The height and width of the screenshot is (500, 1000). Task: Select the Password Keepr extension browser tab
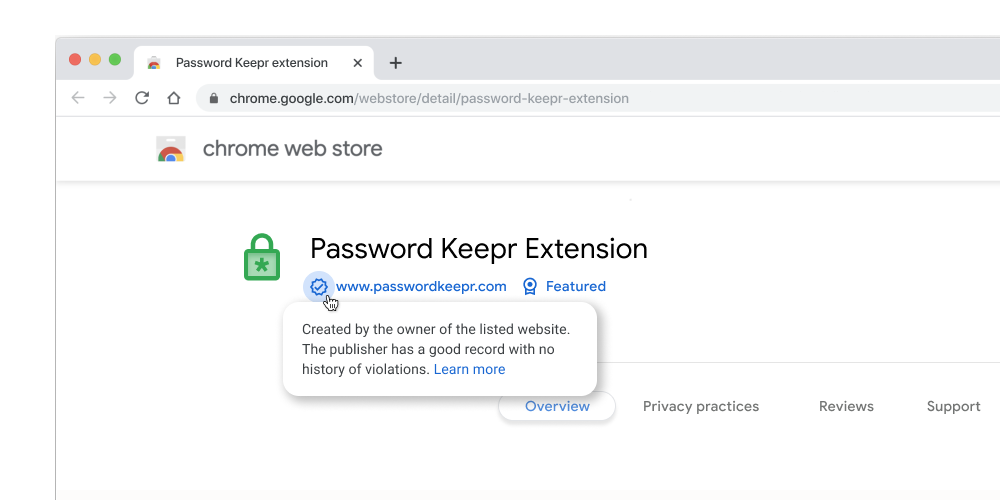(250, 63)
